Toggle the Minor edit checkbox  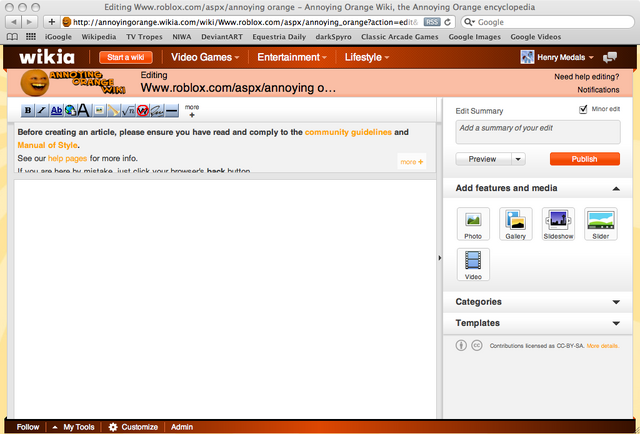click(583, 109)
